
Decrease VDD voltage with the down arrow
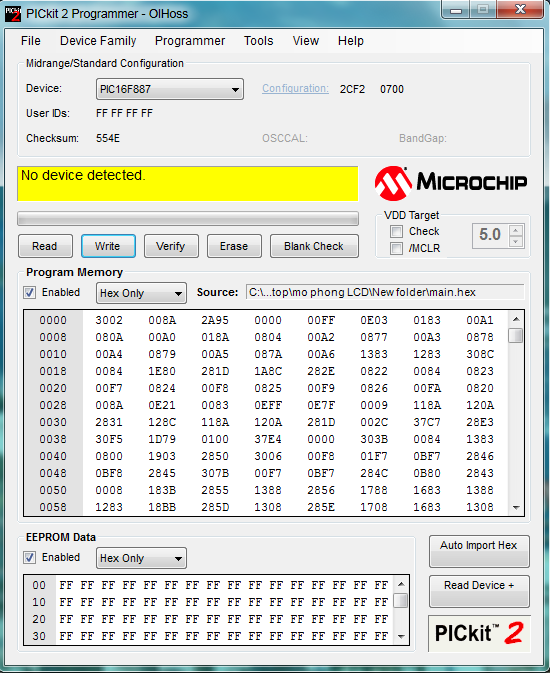coord(516,242)
